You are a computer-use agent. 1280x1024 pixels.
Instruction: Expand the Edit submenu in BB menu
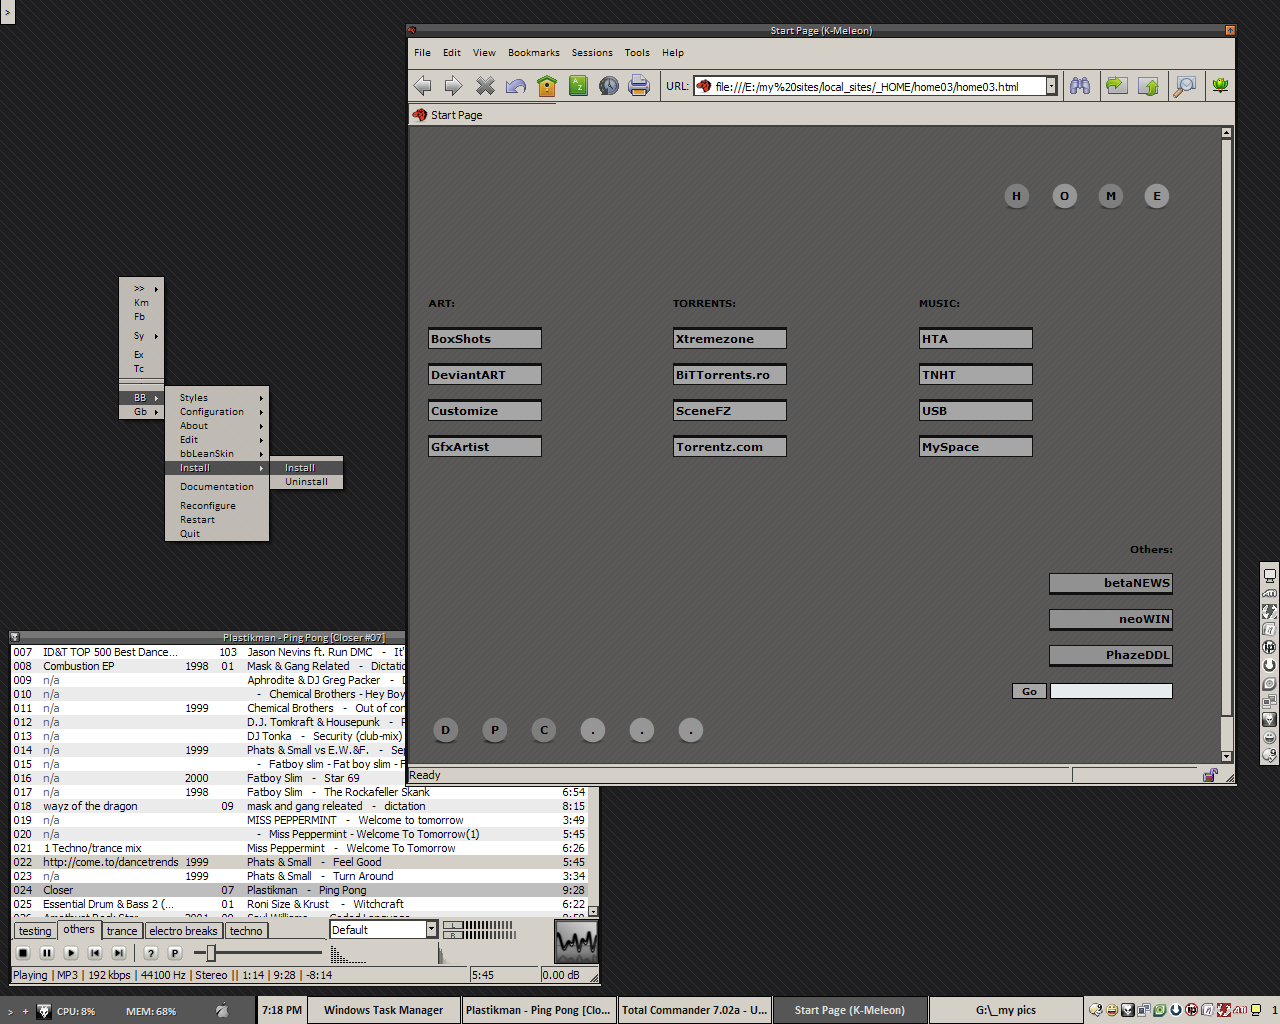tap(217, 440)
